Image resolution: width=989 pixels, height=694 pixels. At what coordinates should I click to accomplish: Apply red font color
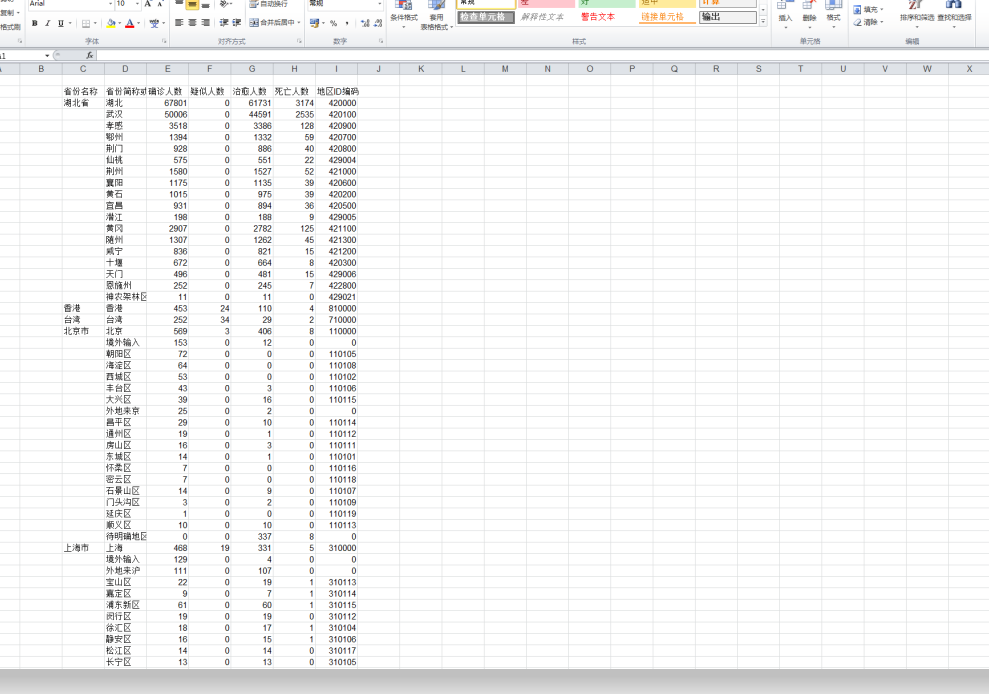129,23
